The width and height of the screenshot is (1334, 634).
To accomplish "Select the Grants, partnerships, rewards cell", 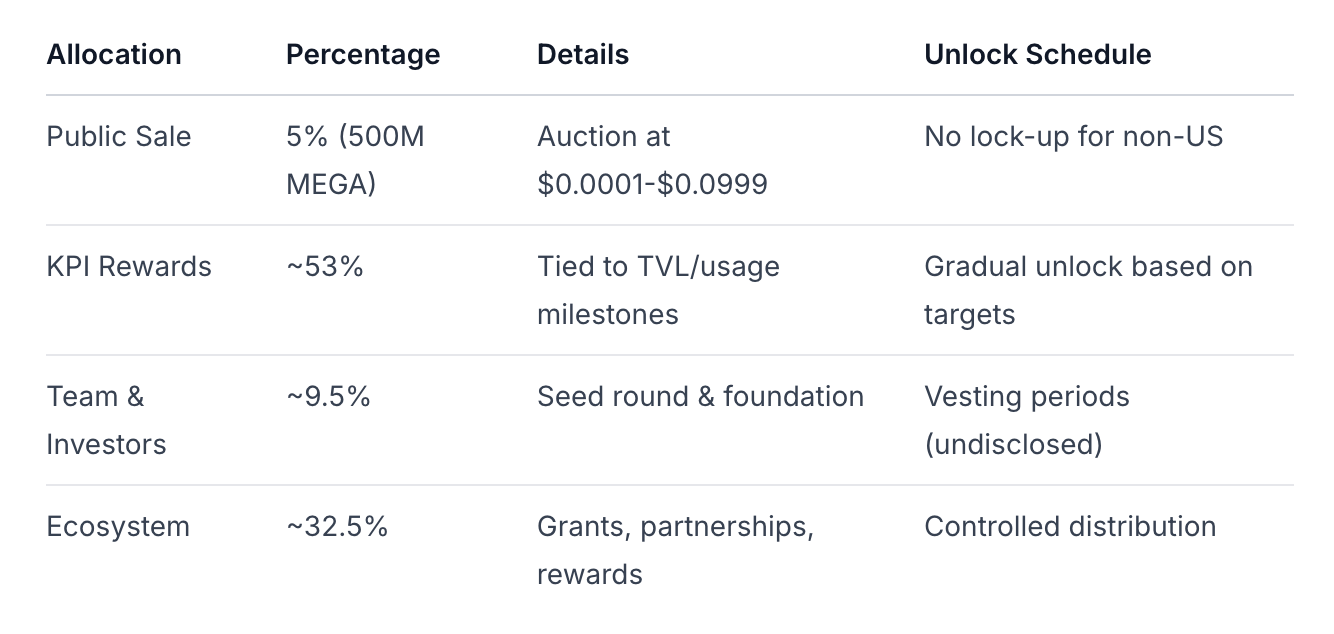I will click(675, 550).
